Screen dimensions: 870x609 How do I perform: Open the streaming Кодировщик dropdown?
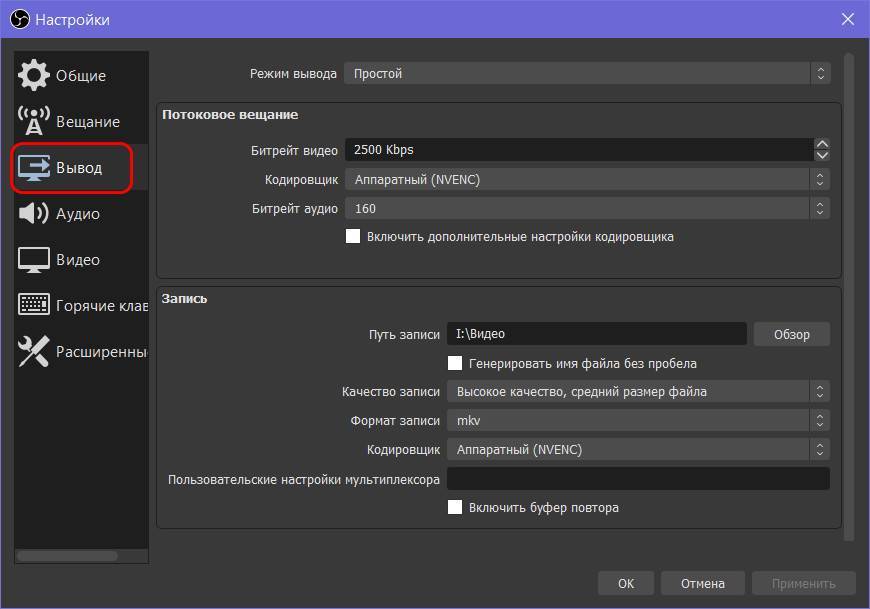click(586, 179)
